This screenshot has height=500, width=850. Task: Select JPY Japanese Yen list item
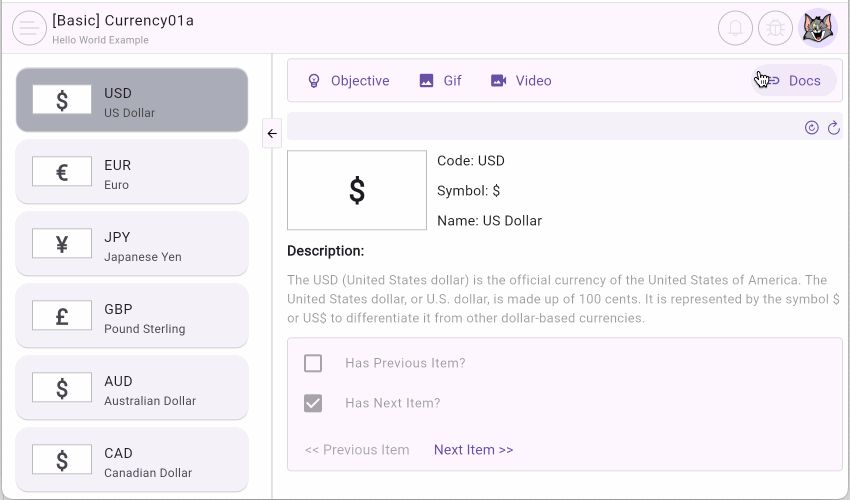(x=131, y=244)
